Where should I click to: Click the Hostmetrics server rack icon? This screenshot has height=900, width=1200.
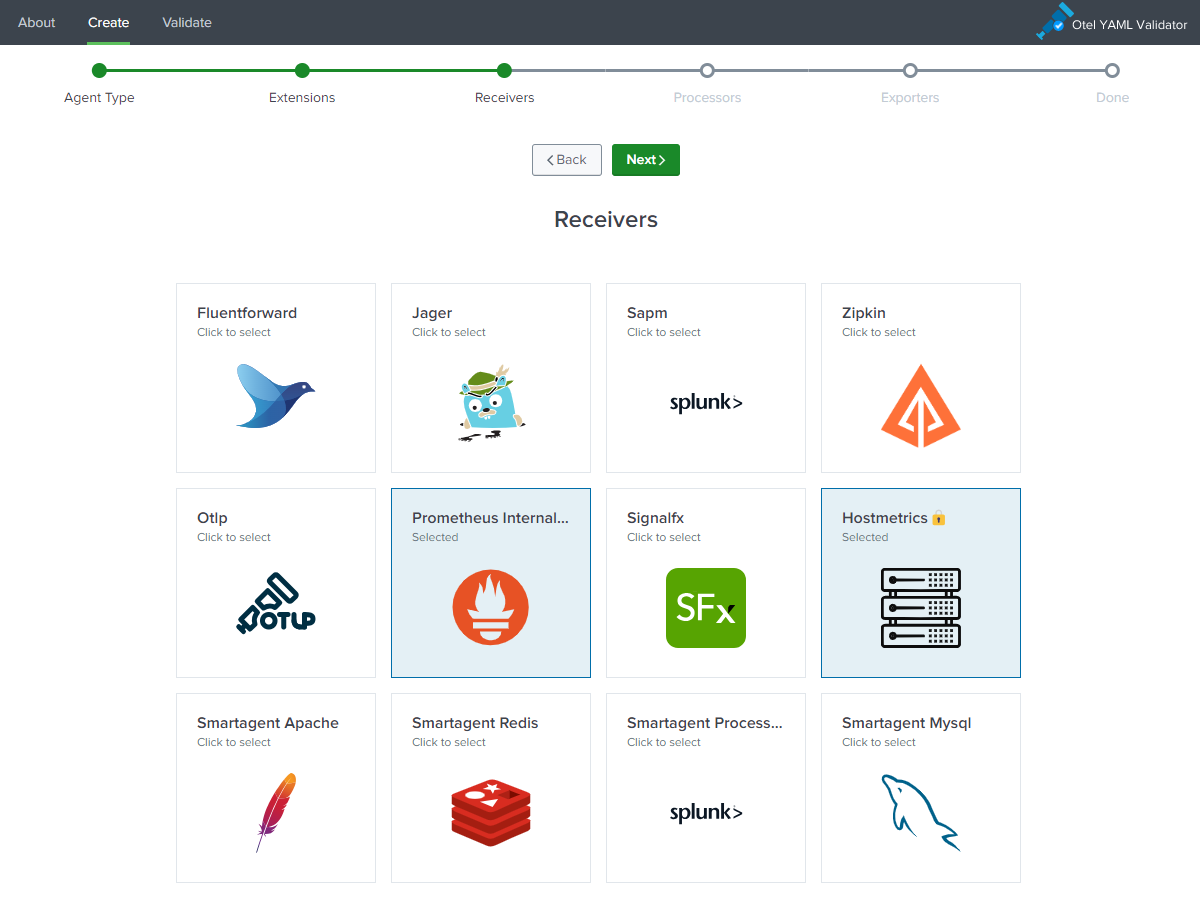[x=921, y=608]
